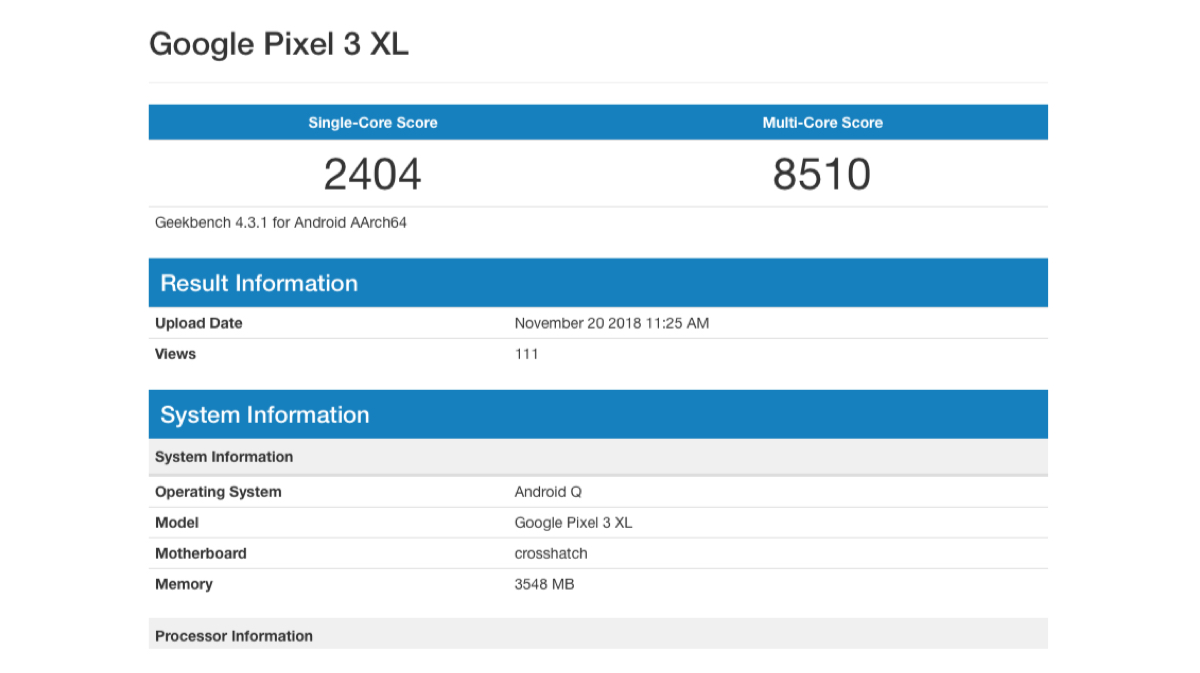Viewport: 1200px width, 673px height.
Task: Click the Google Pixel 3 XL model value
Action: point(573,523)
